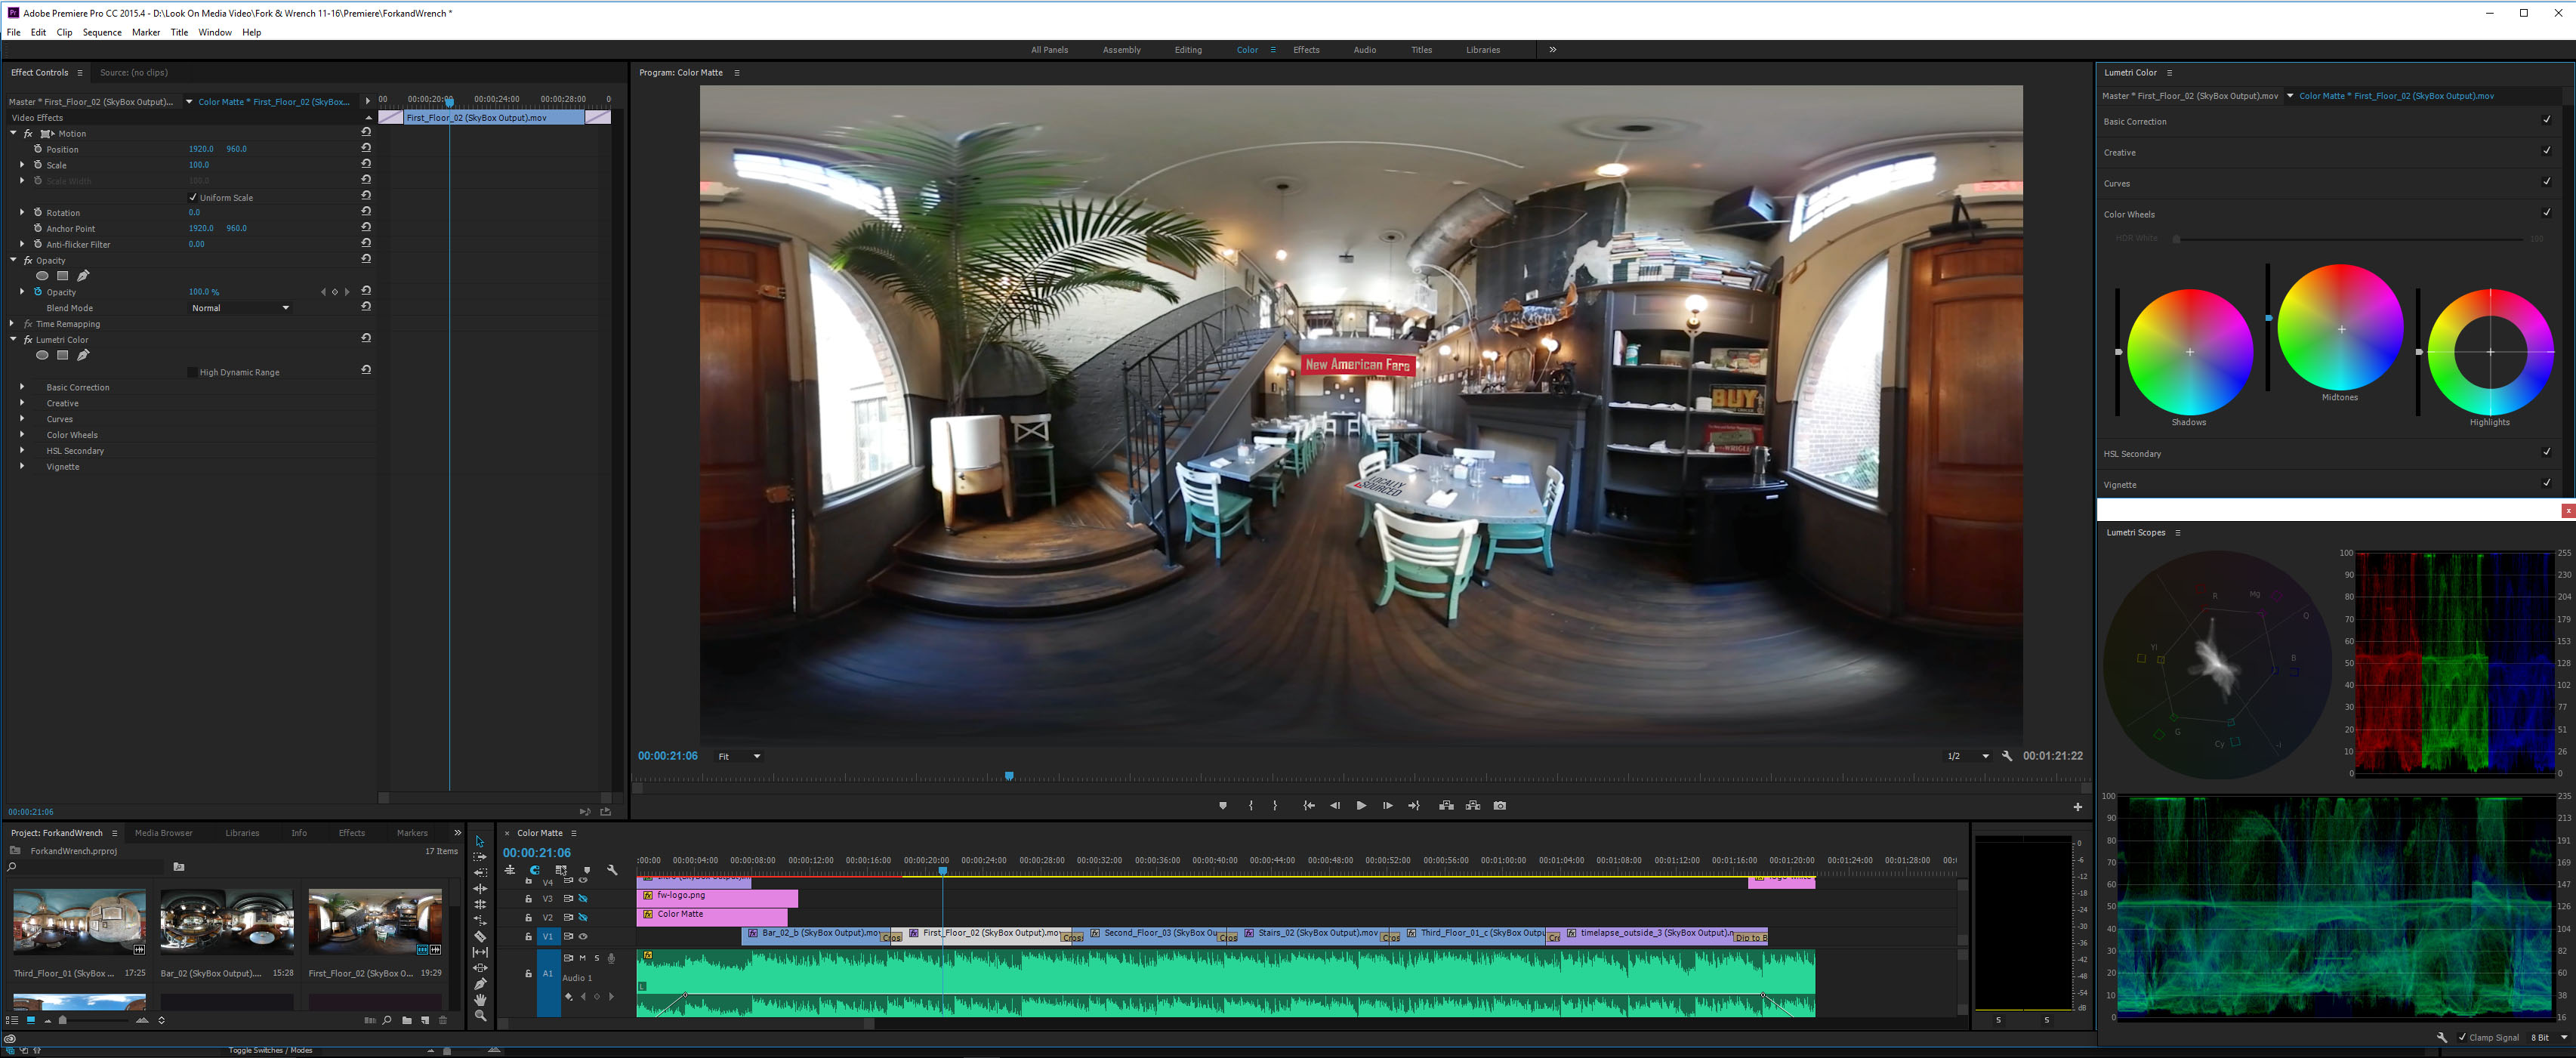
Task: Select the Pen tool in tools panel
Action: point(480,984)
